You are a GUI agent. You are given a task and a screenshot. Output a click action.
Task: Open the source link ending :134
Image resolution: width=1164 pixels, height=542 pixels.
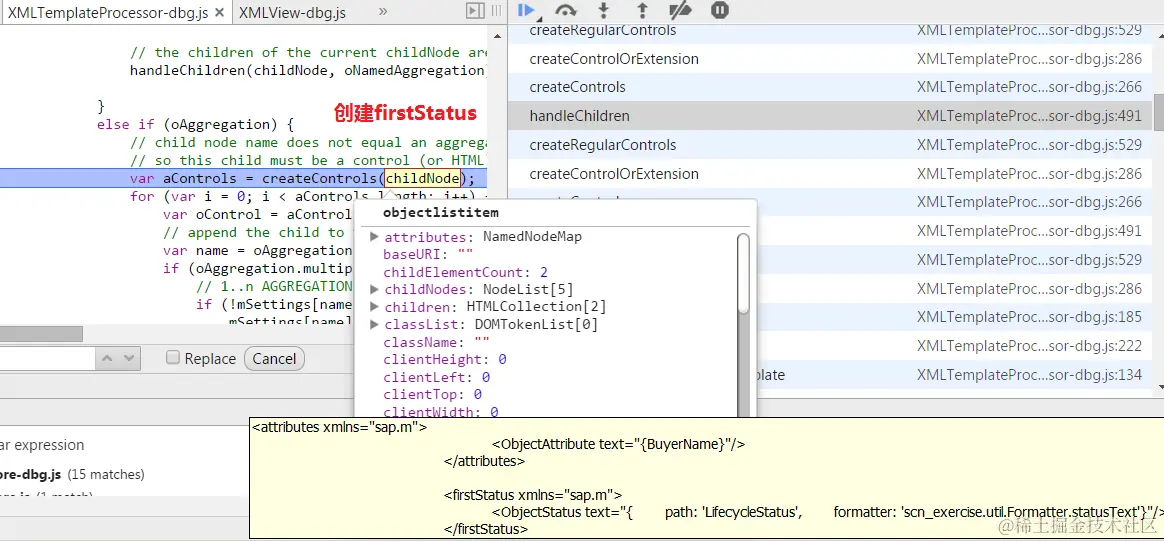coord(1029,375)
